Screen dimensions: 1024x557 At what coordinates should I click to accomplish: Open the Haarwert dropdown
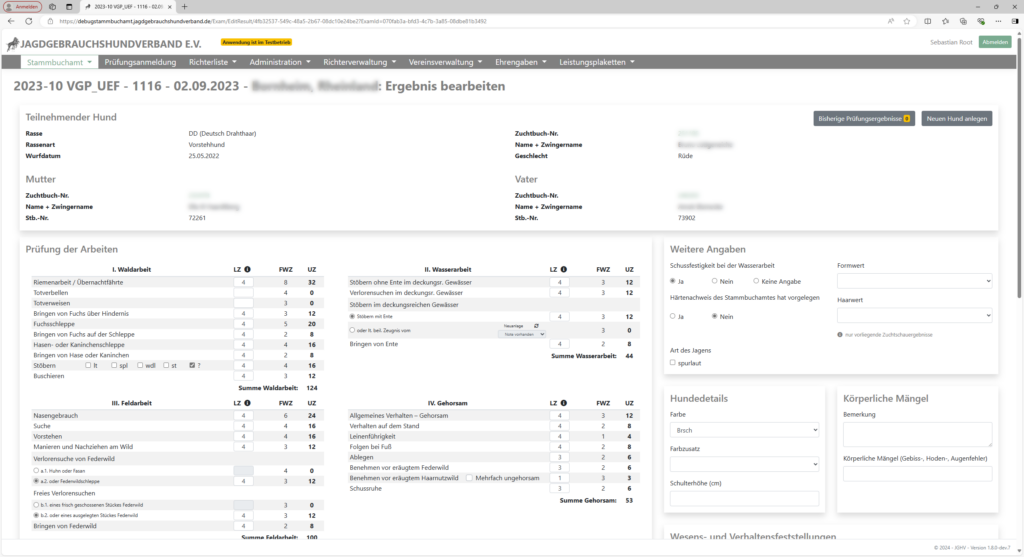[914, 315]
